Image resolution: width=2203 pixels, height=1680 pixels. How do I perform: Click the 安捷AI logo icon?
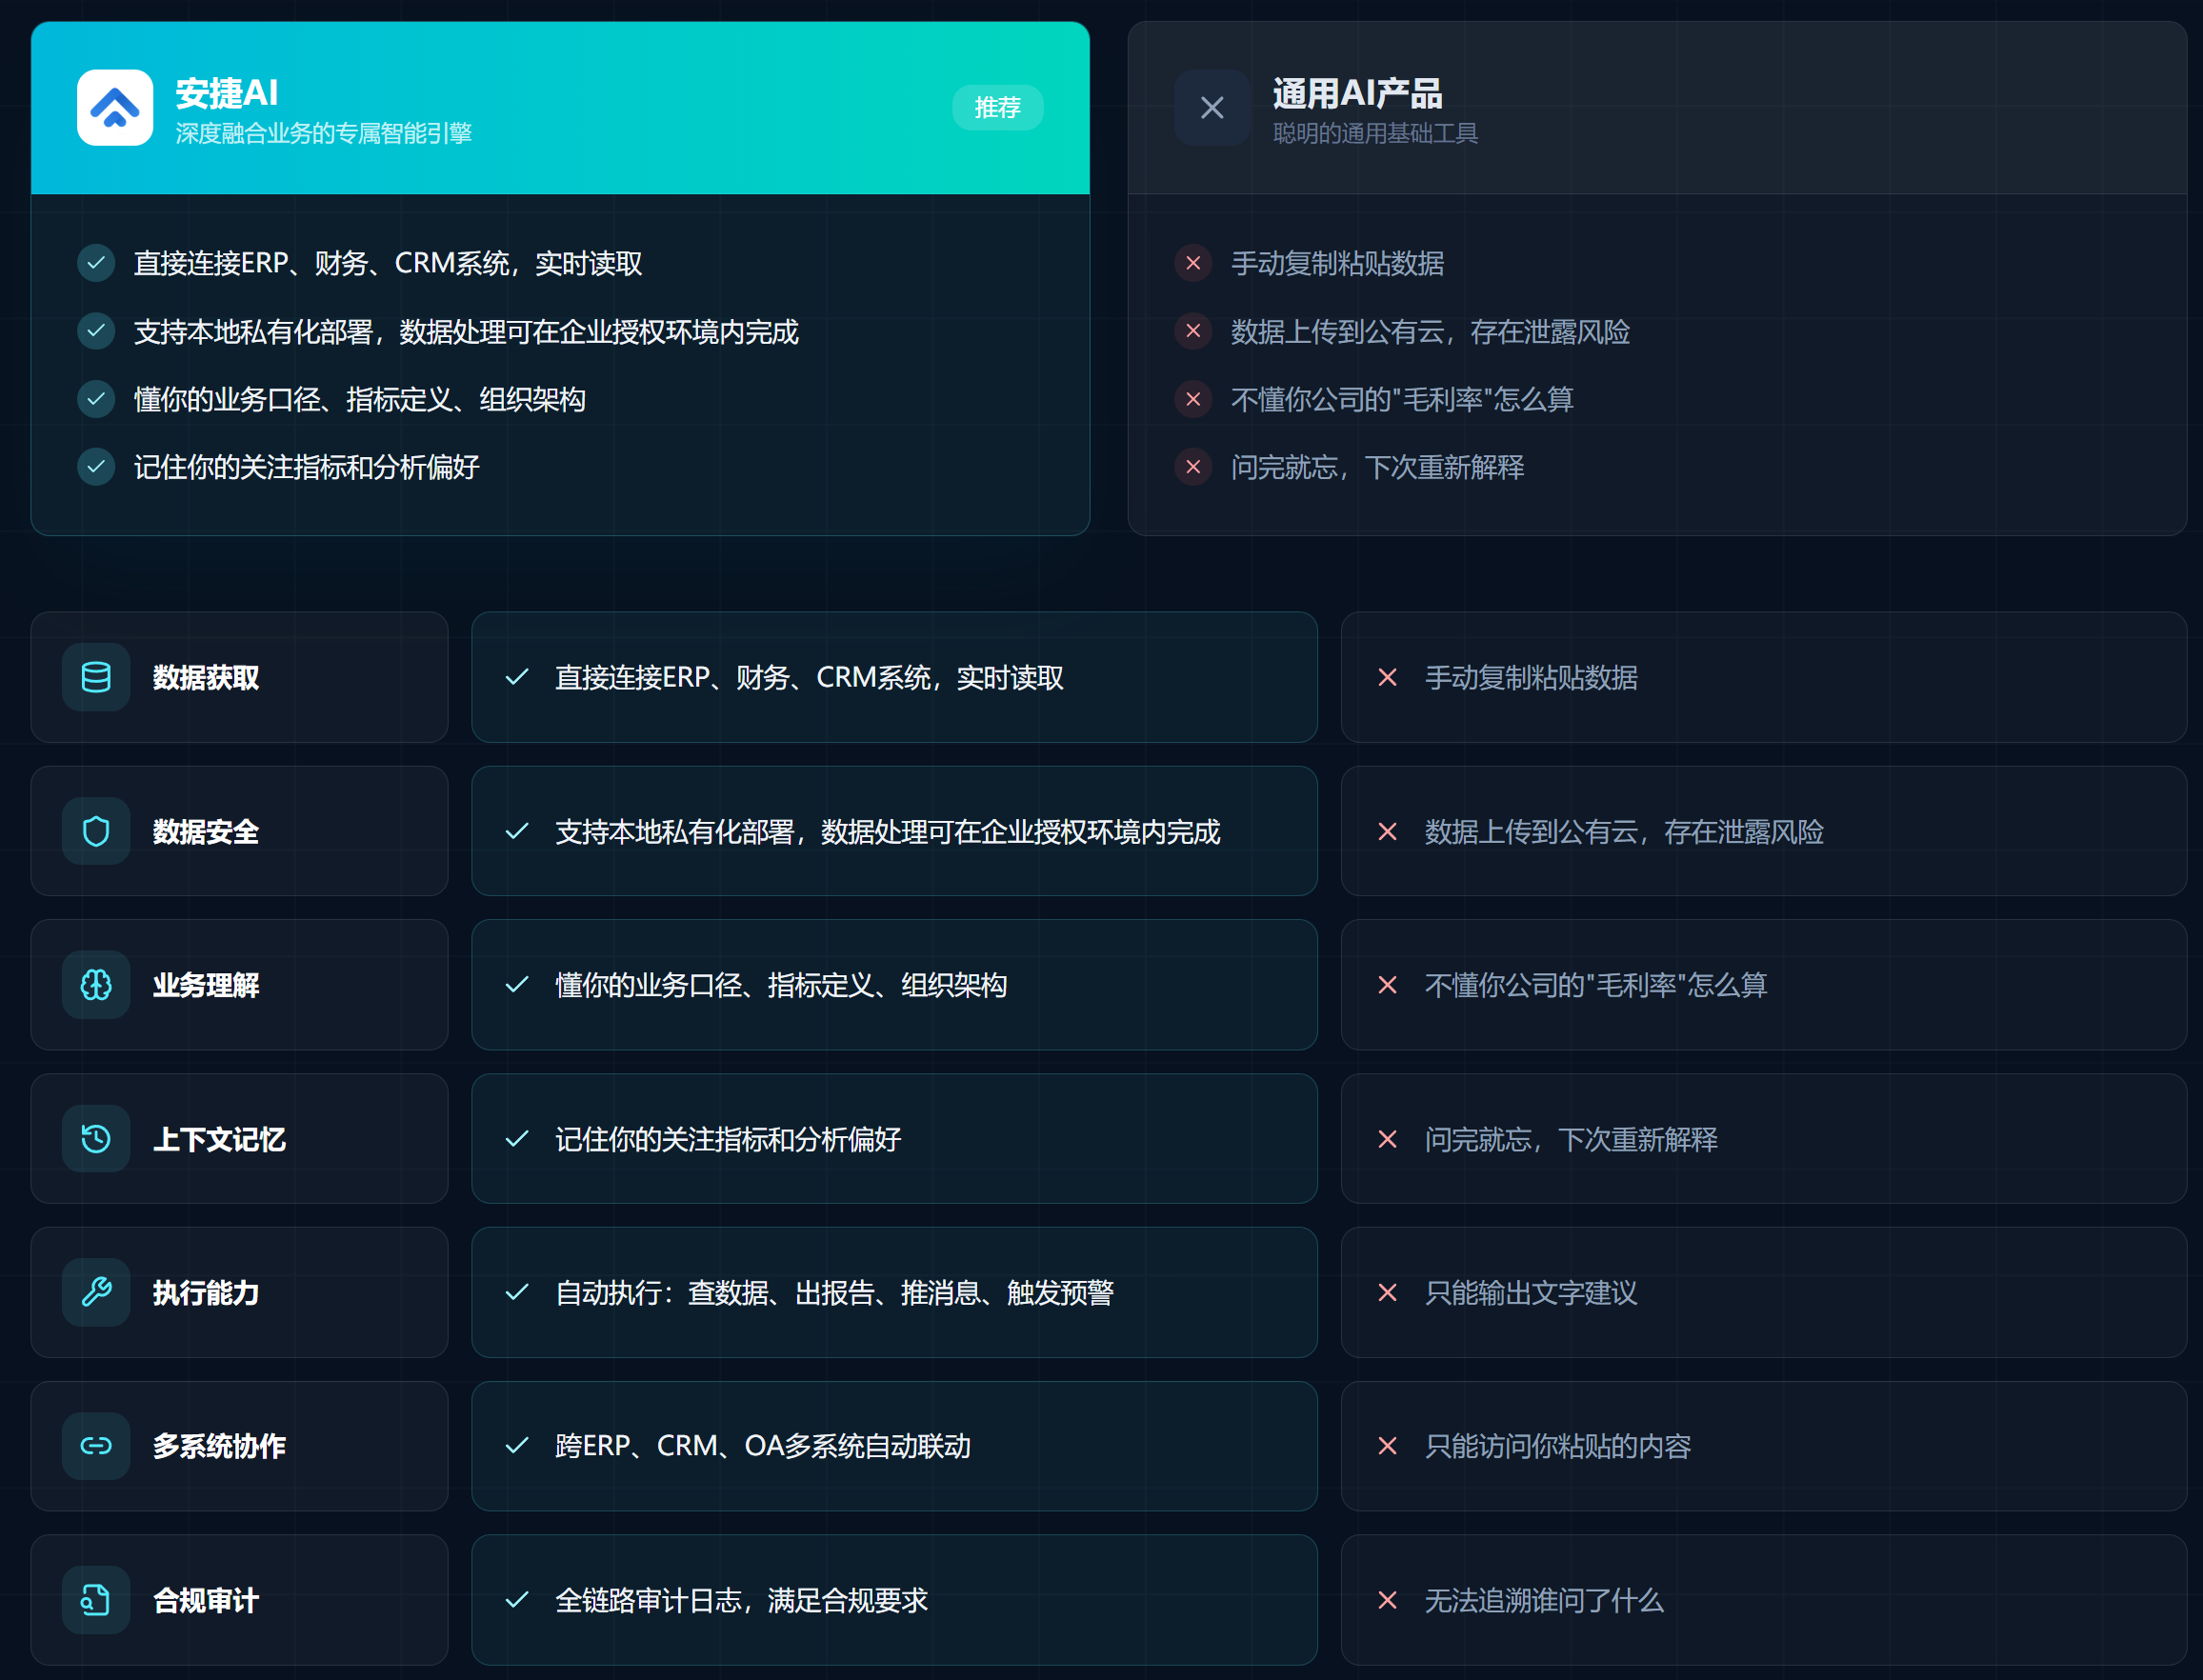(115, 108)
